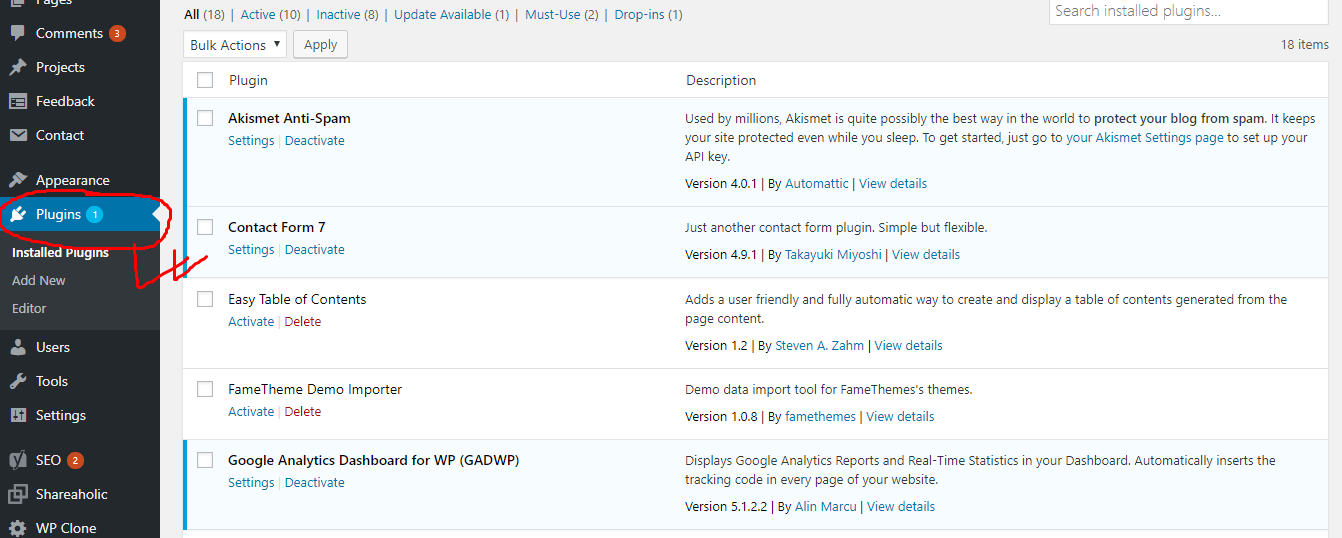View details for Akismet Anti-Spam
1342x538 pixels.
(893, 184)
